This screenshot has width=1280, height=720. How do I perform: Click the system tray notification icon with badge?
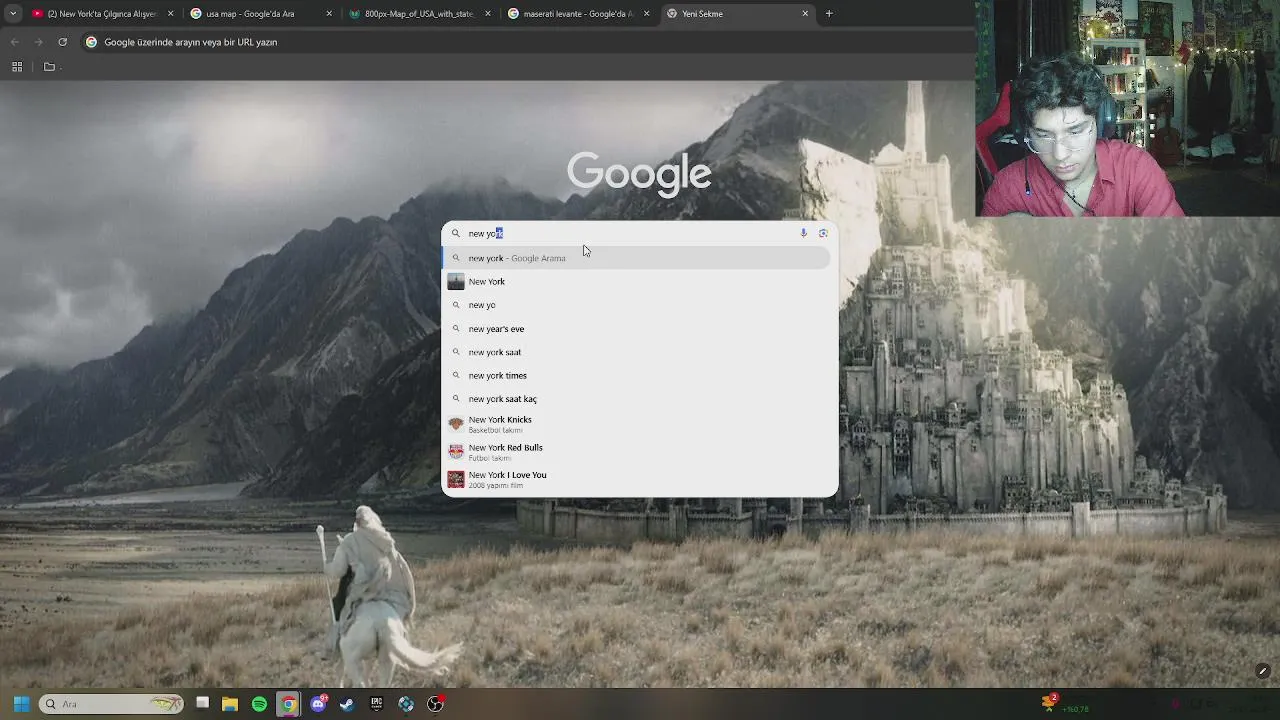point(1049,703)
